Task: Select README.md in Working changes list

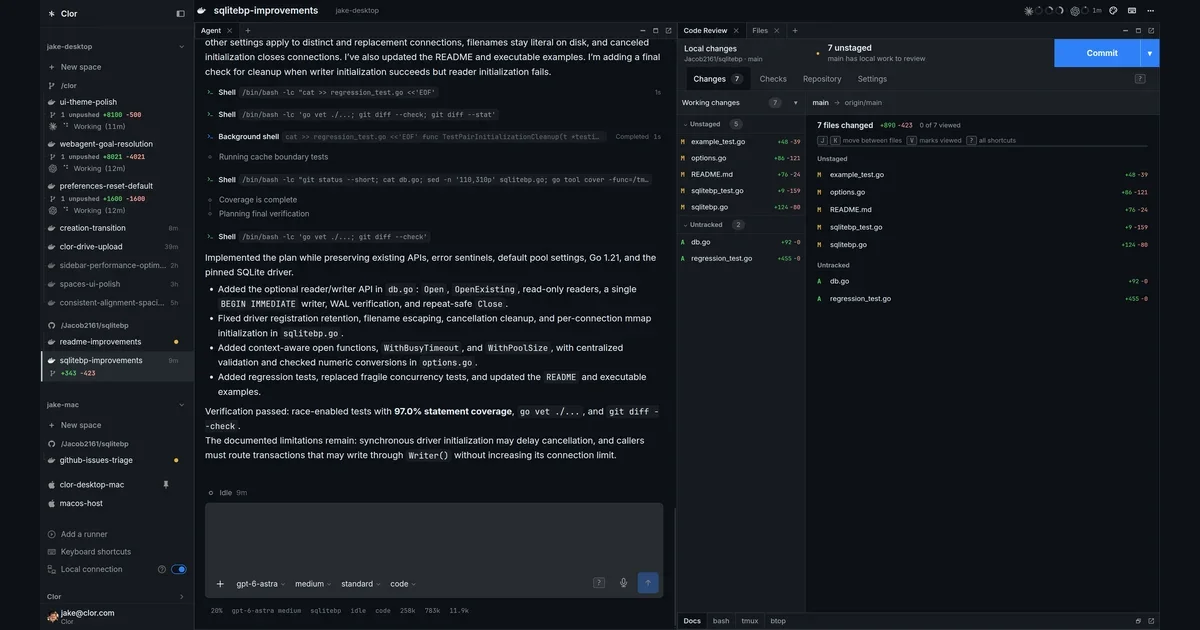Action: [740, 174]
